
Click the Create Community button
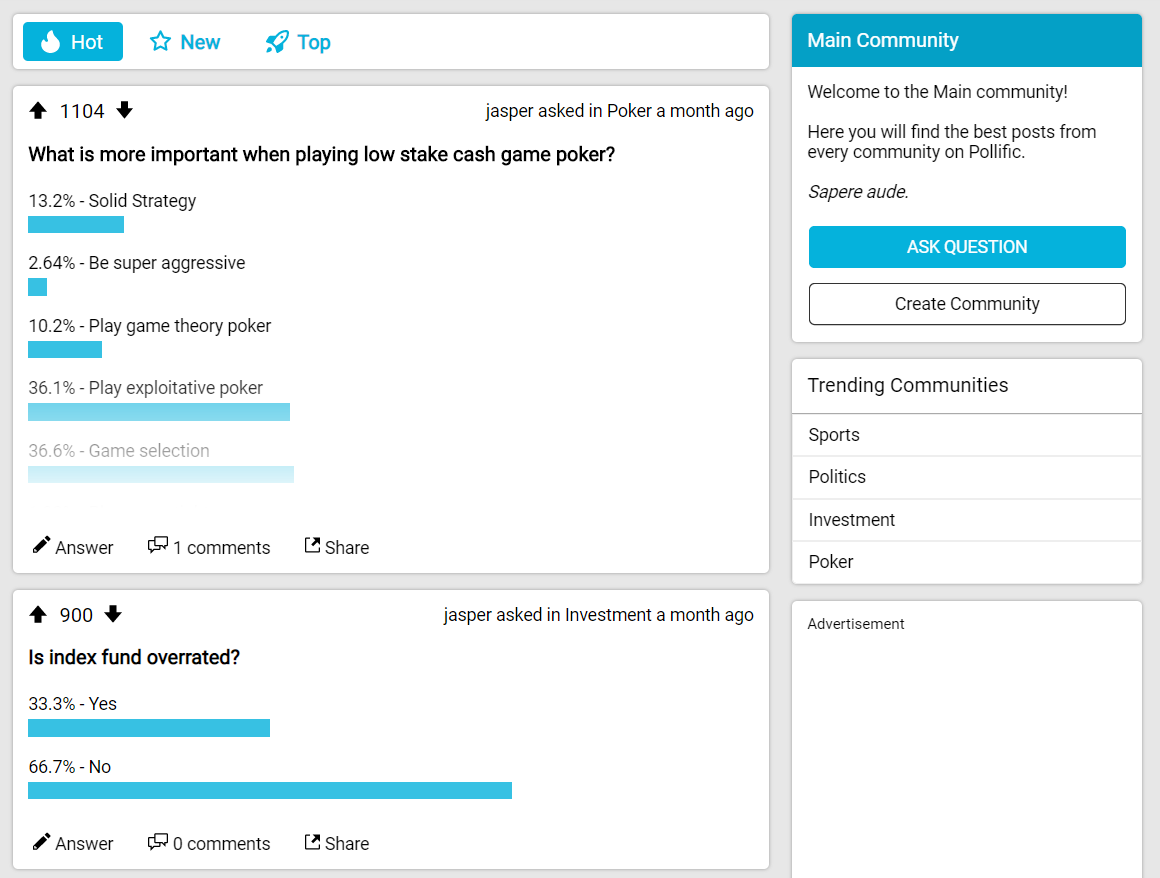pyautogui.click(x=966, y=304)
